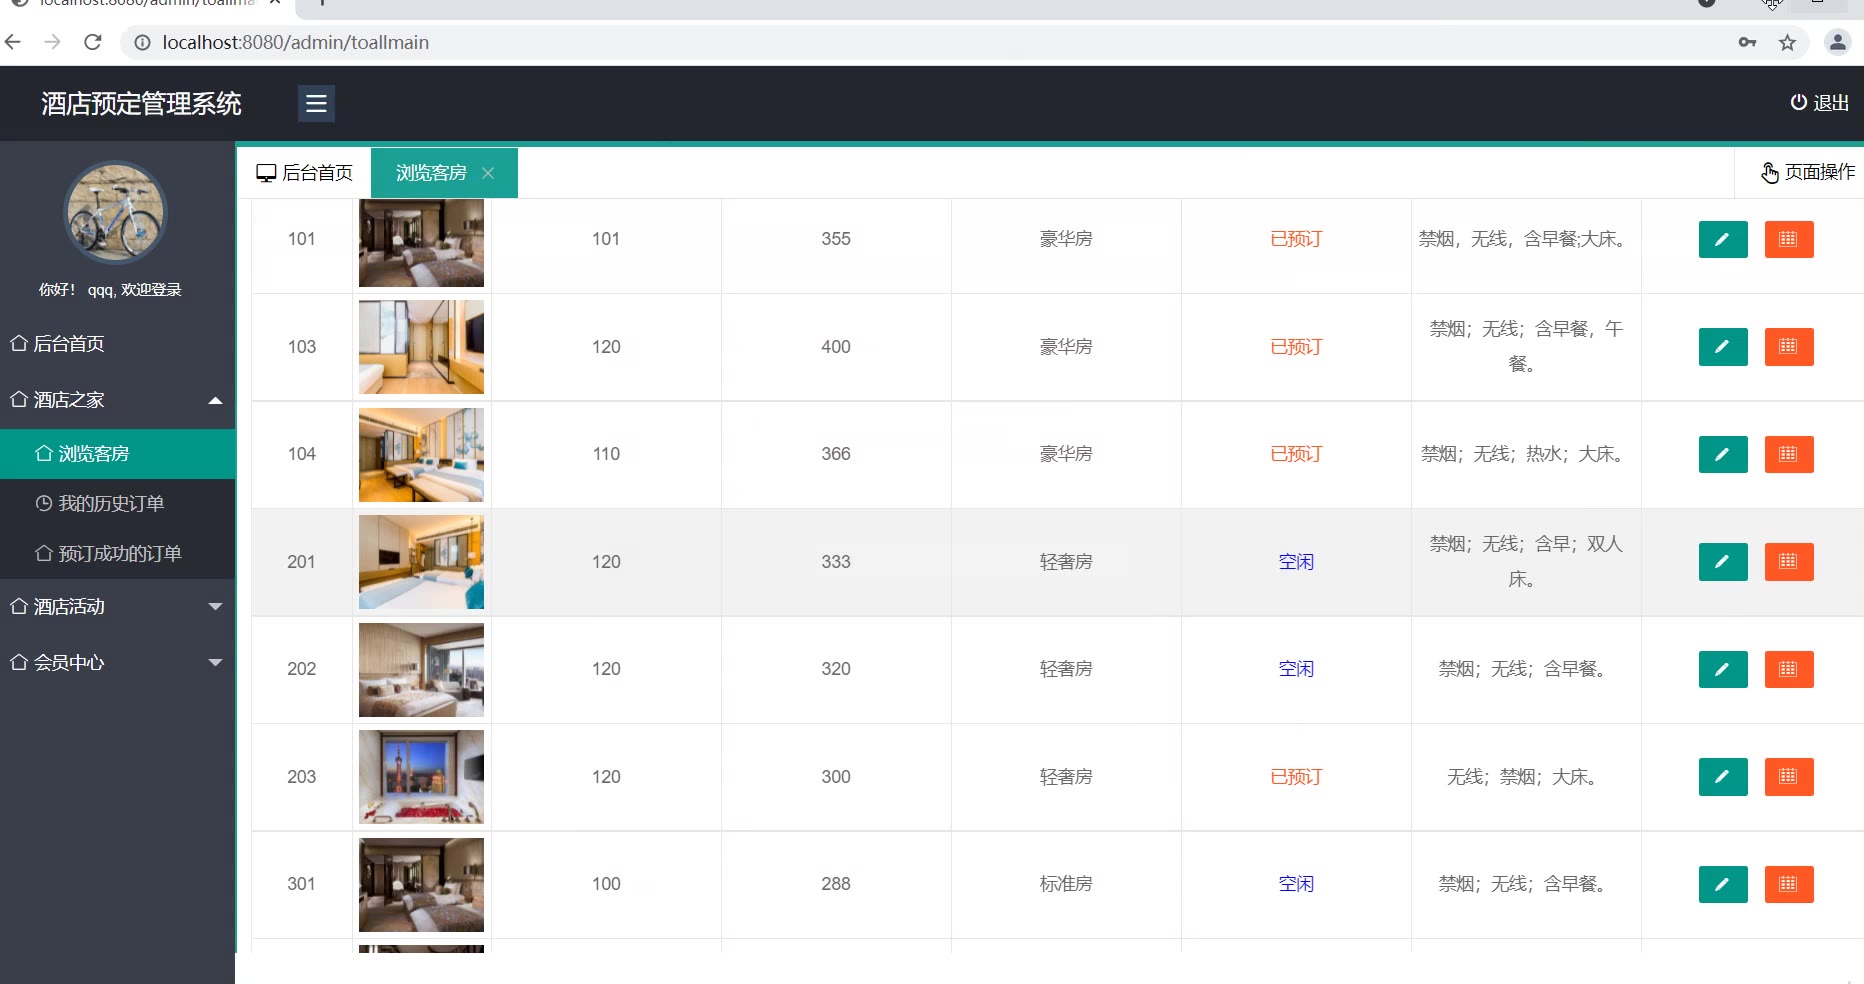Click the orange calendar icon for room 103

click(1788, 347)
